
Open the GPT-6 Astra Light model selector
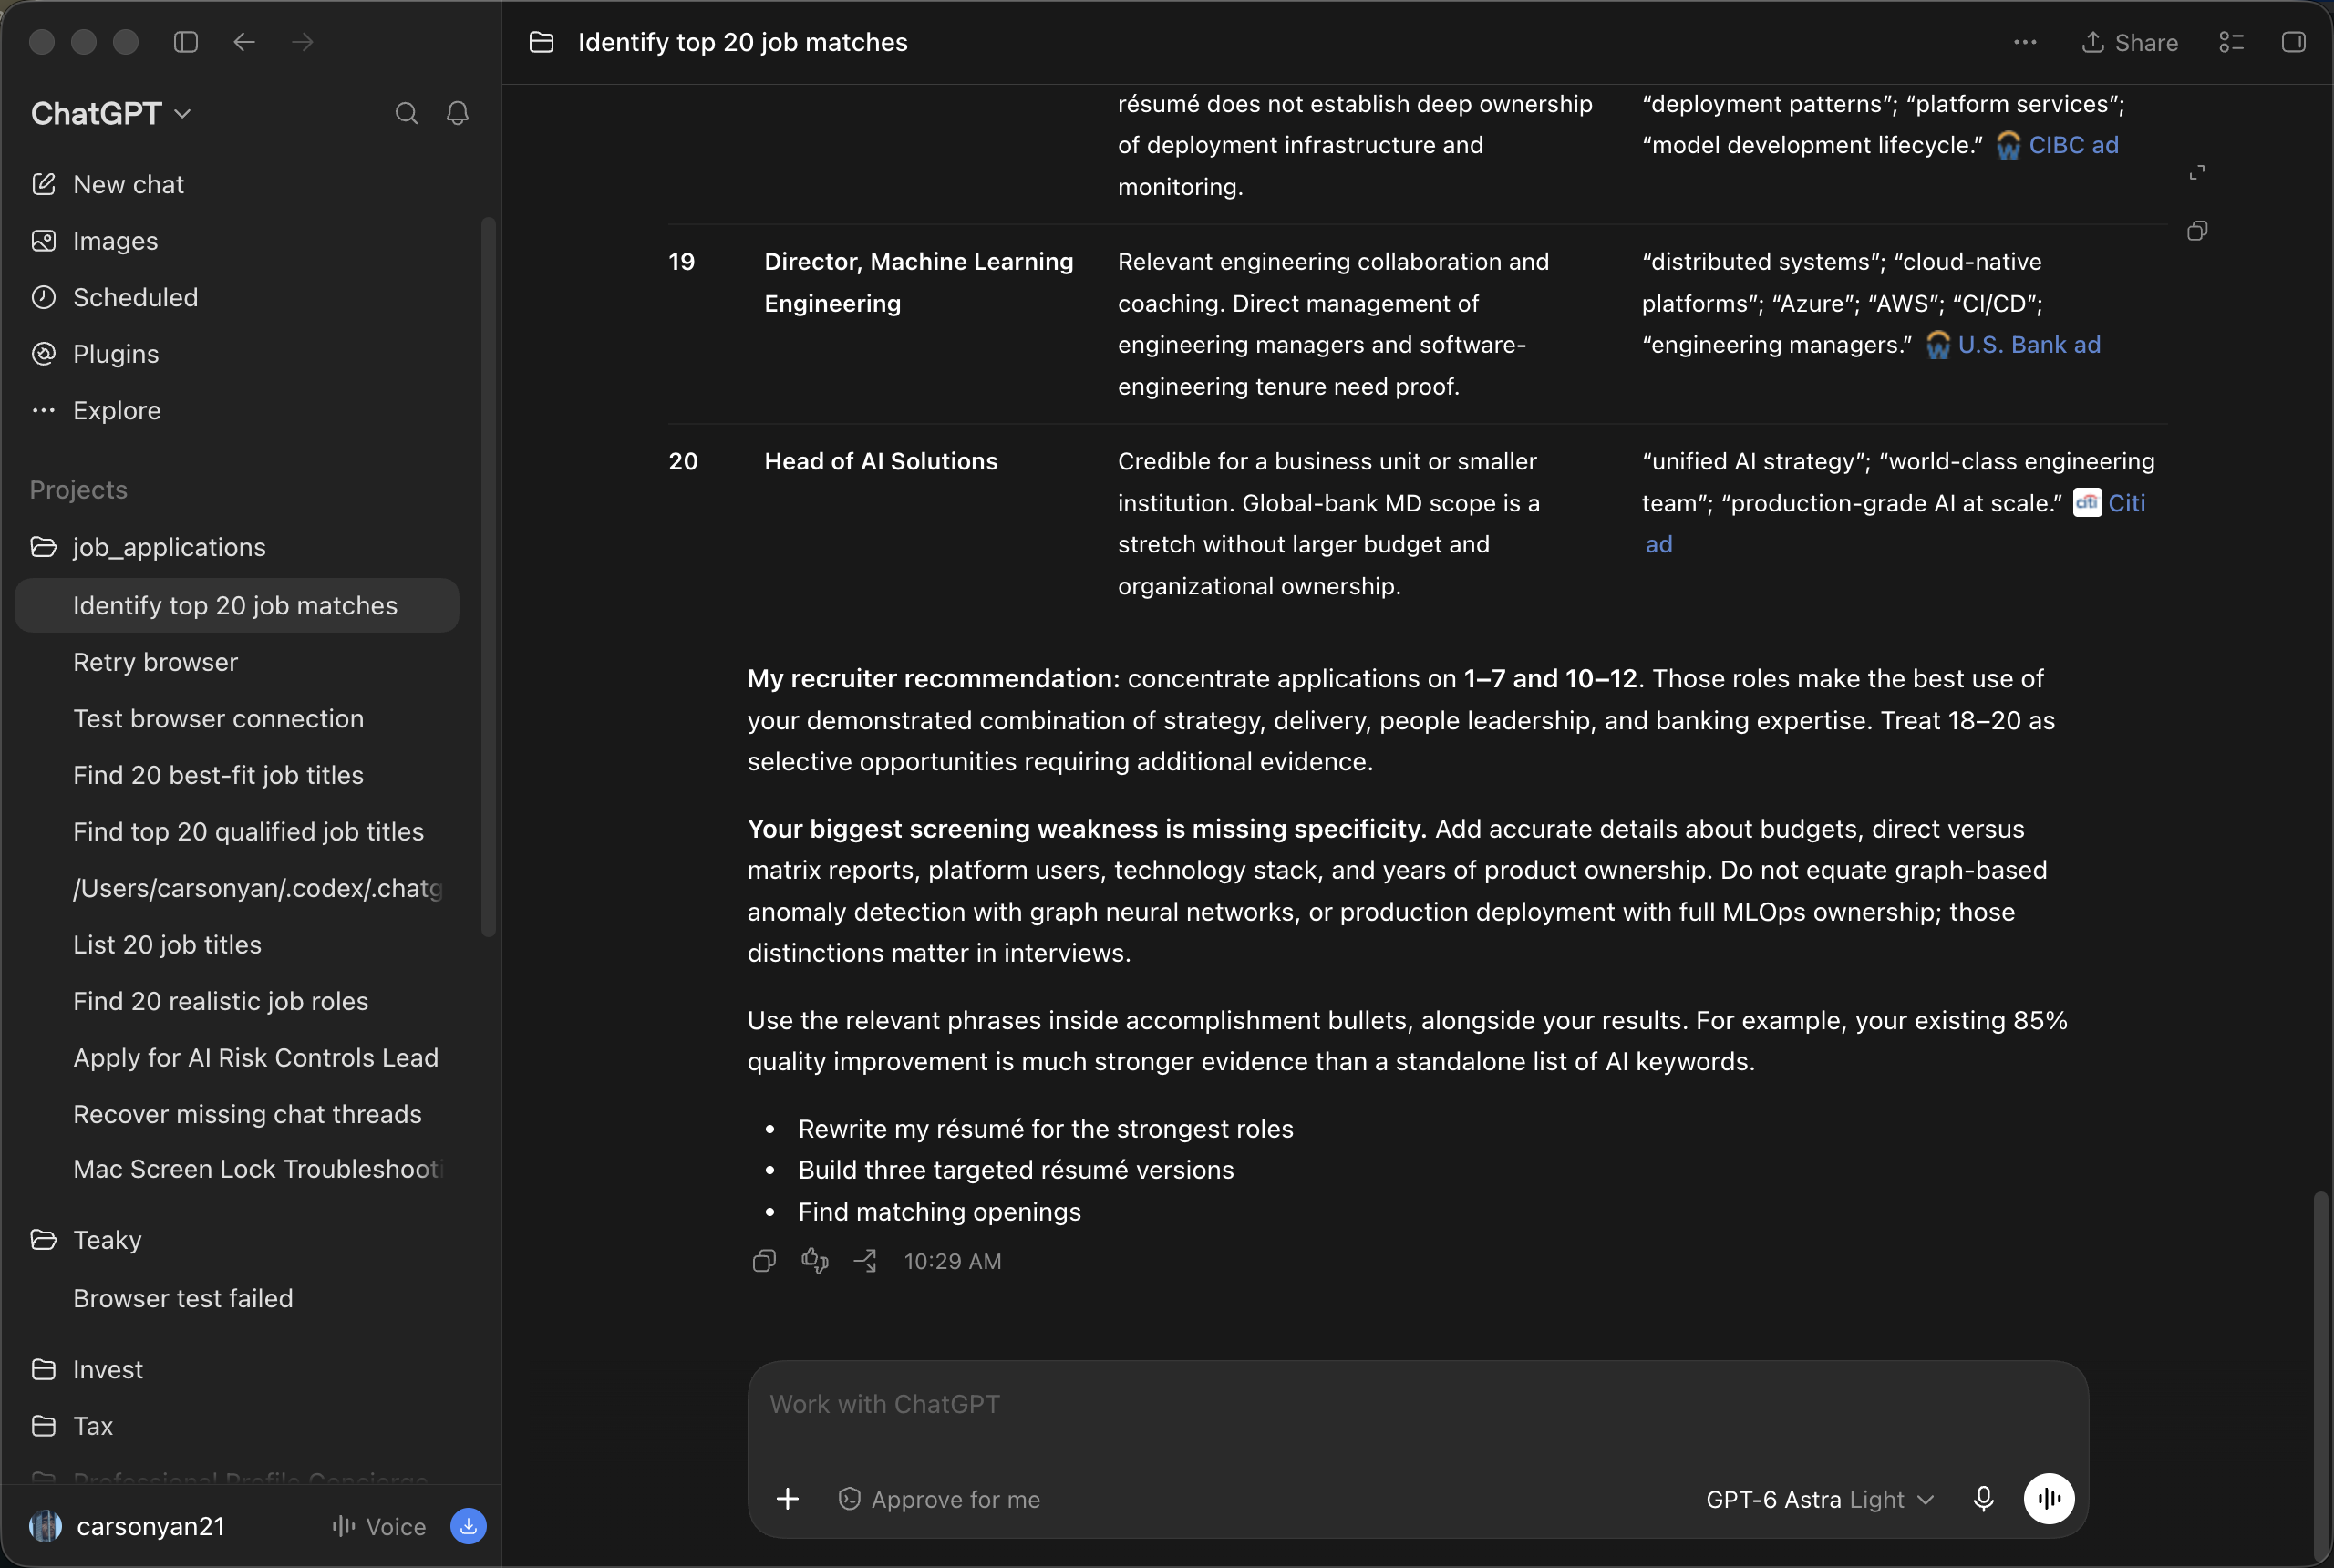[1820, 1499]
